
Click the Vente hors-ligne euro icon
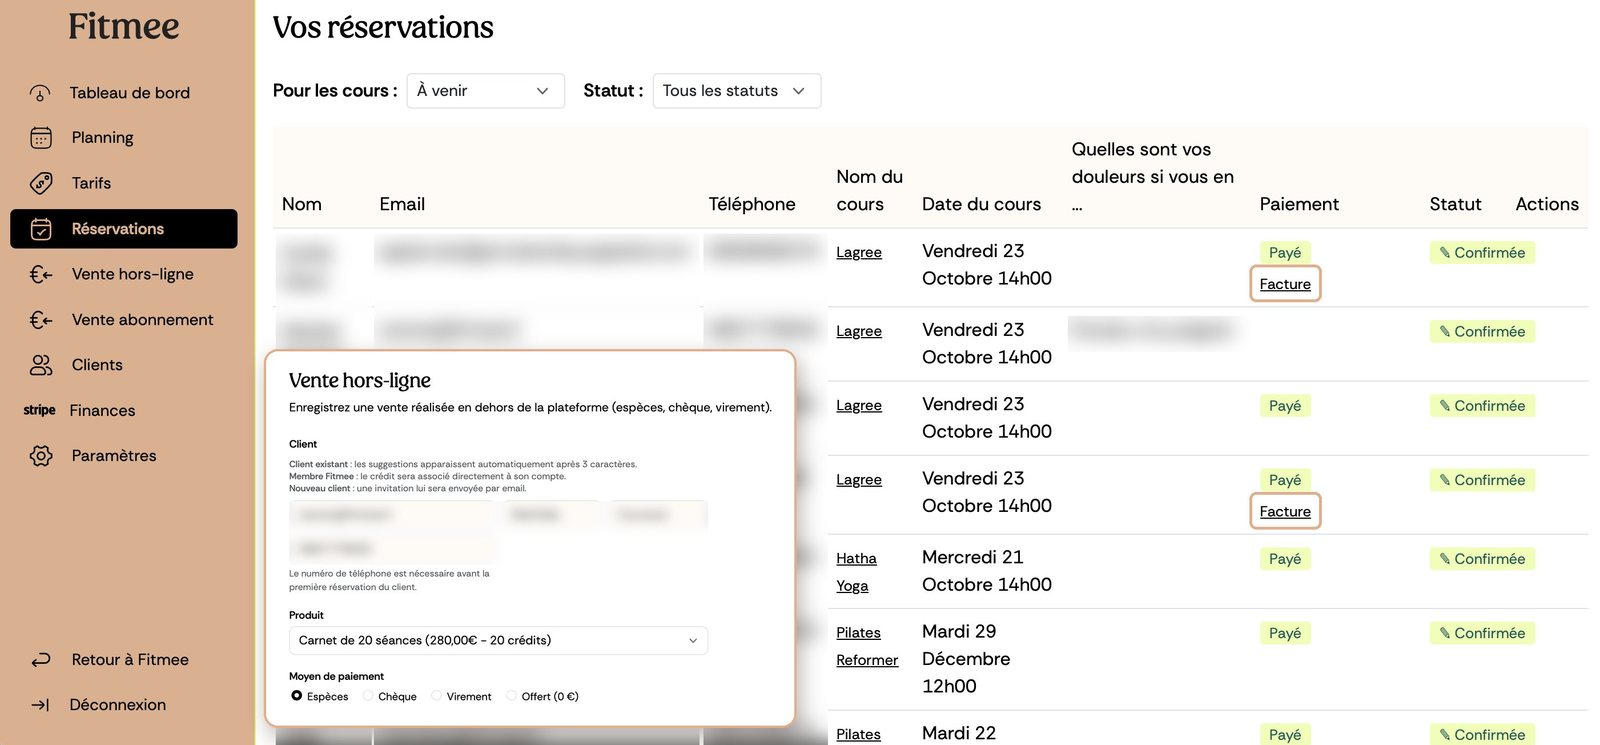[41, 274]
